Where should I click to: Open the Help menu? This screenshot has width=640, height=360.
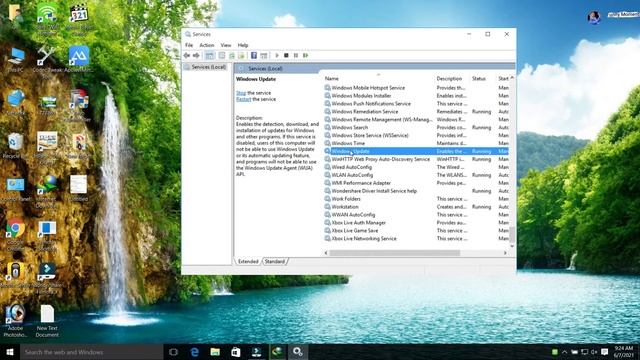point(243,45)
